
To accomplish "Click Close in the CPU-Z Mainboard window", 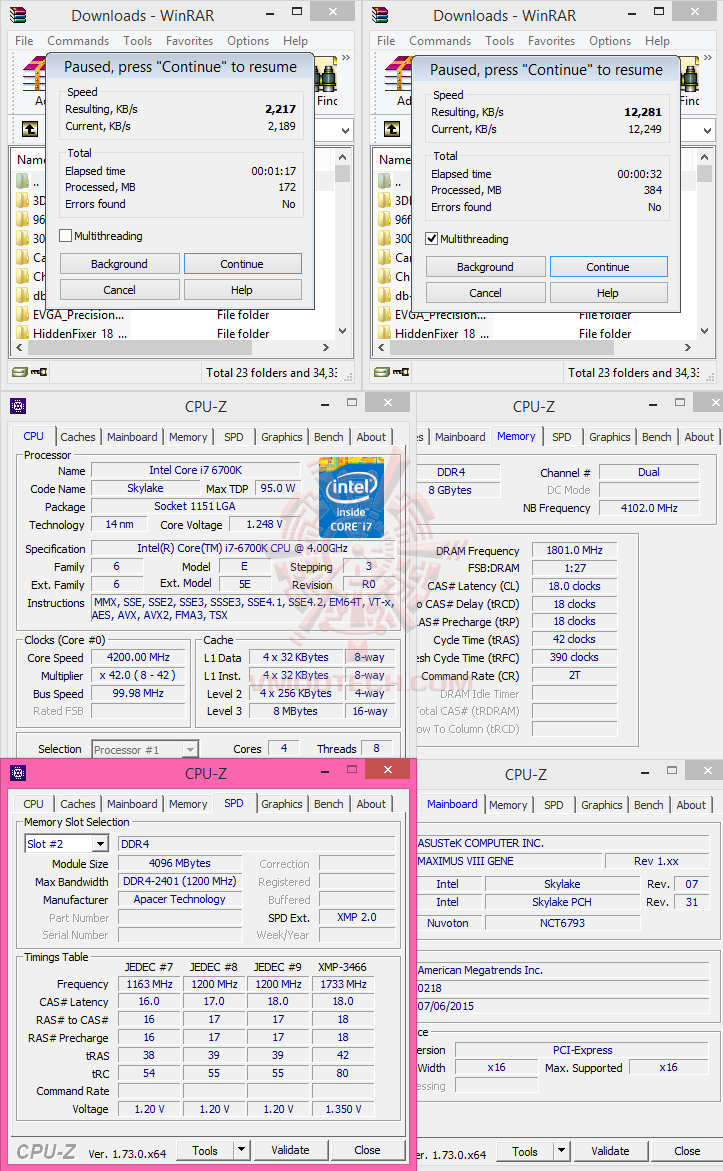I will (686, 1151).
